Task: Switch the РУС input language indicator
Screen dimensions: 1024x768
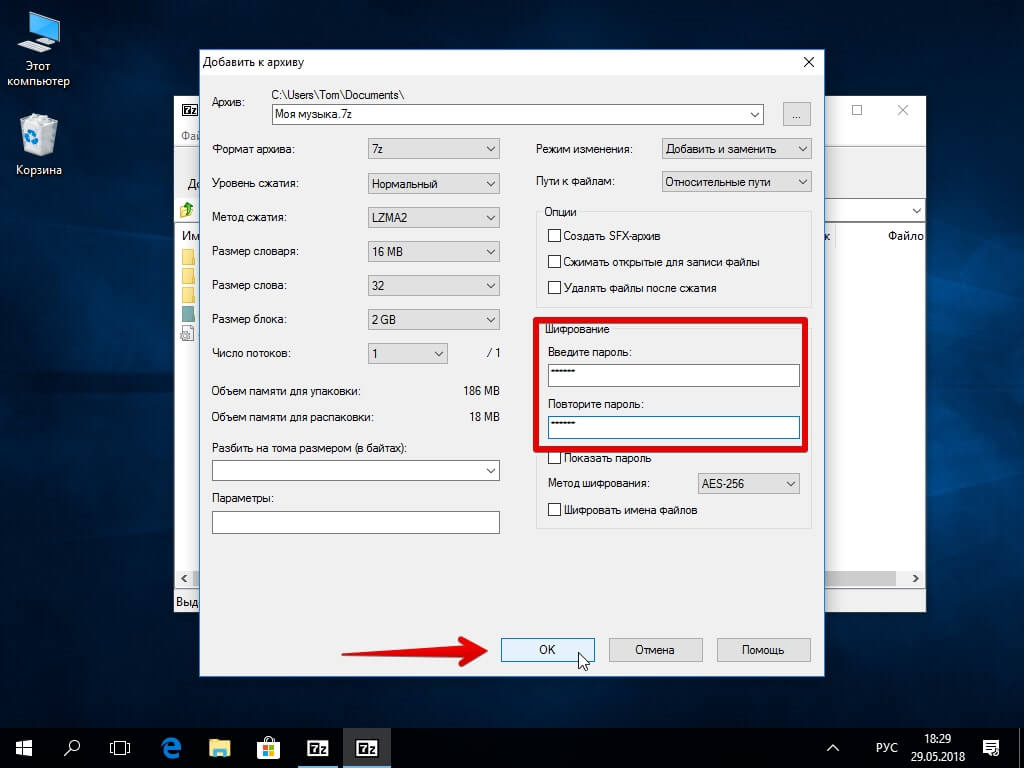Action: coord(886,748)
